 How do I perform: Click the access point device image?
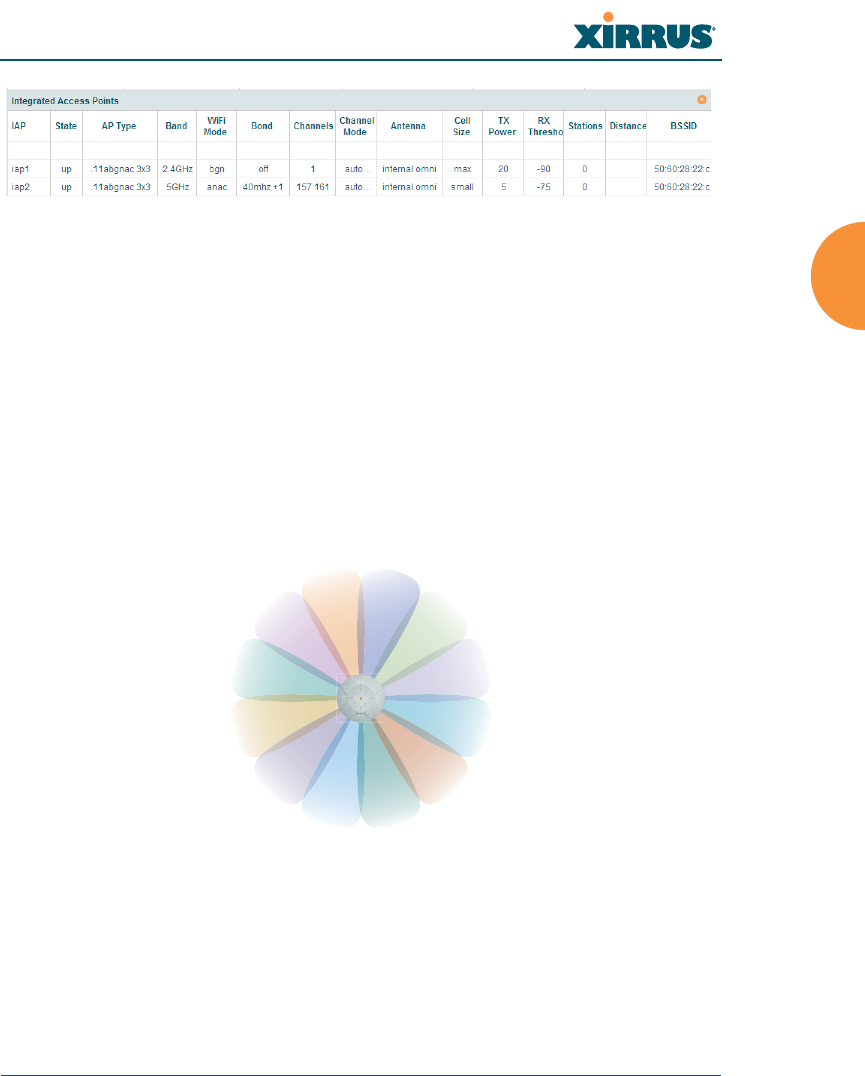point(361,698)
